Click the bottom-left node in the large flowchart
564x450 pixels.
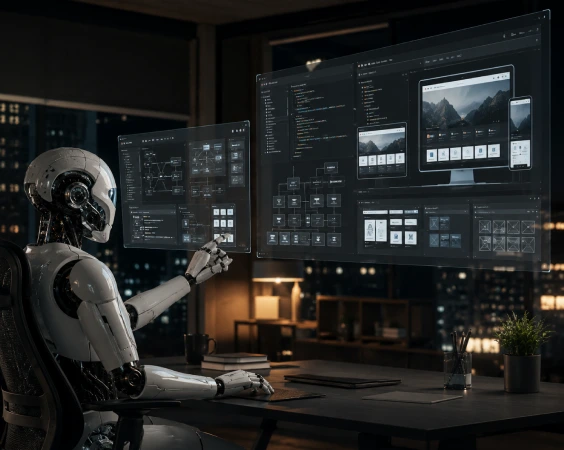point(272,238)
